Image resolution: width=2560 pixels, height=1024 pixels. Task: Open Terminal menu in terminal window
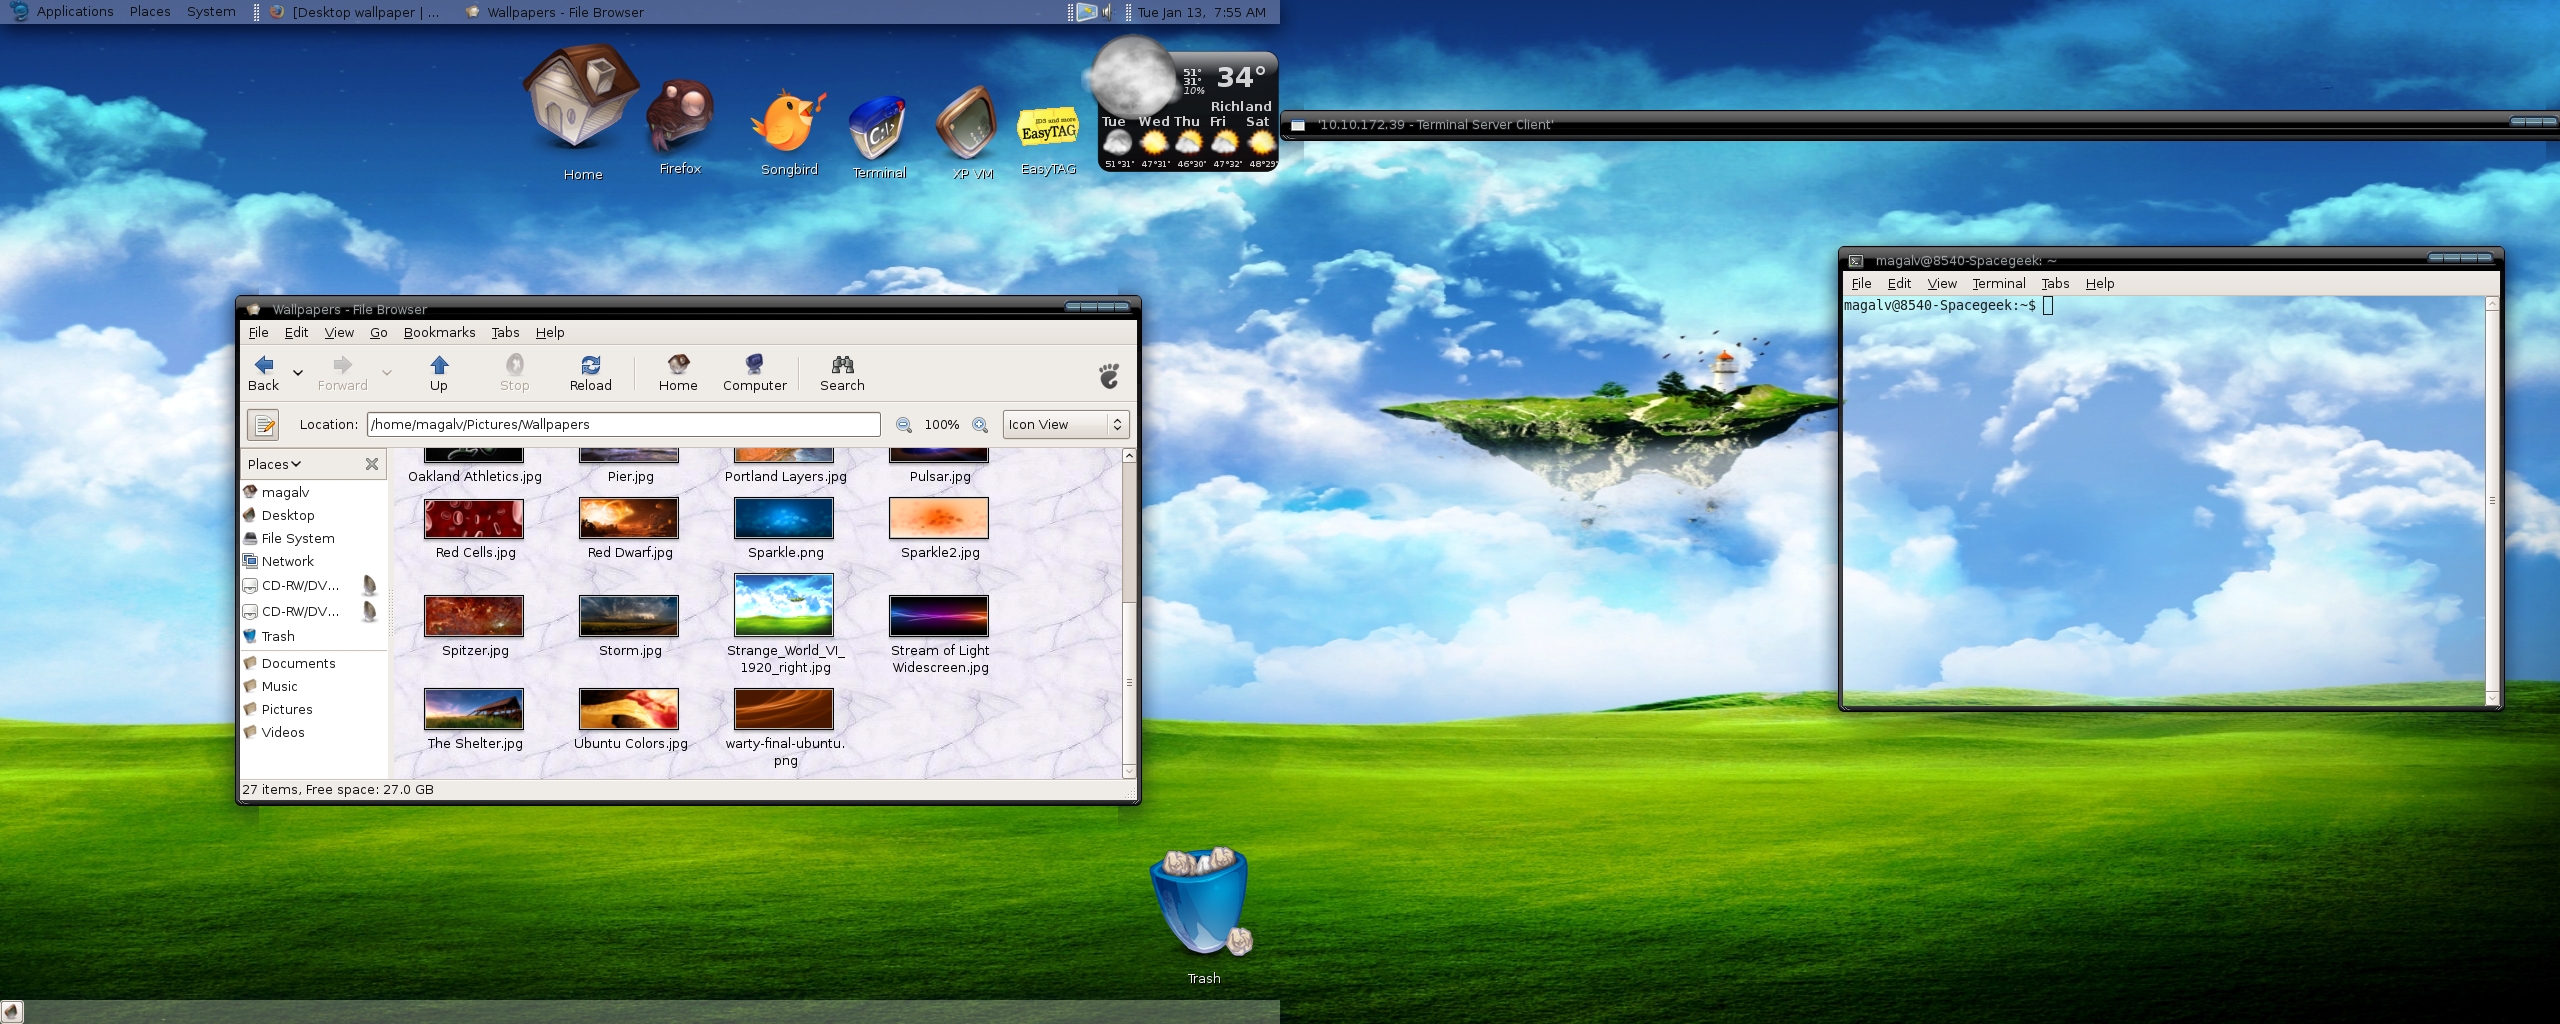coord(1998,284)
